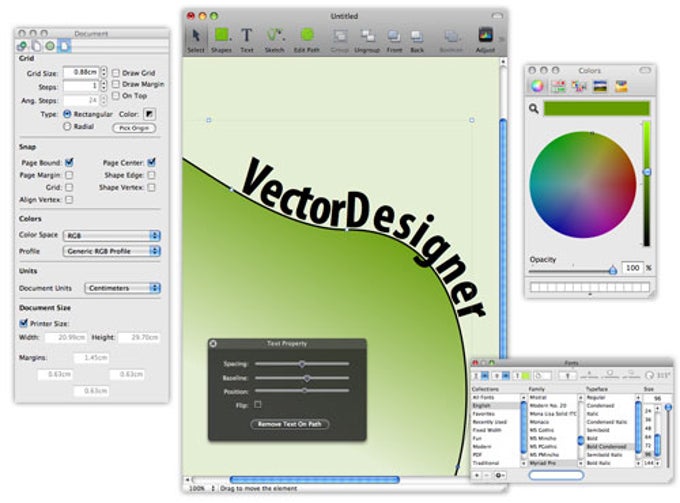Choose the Select arrow tool
The height and width of the screenshot is (503, 680).
click(x=196, y=40)
